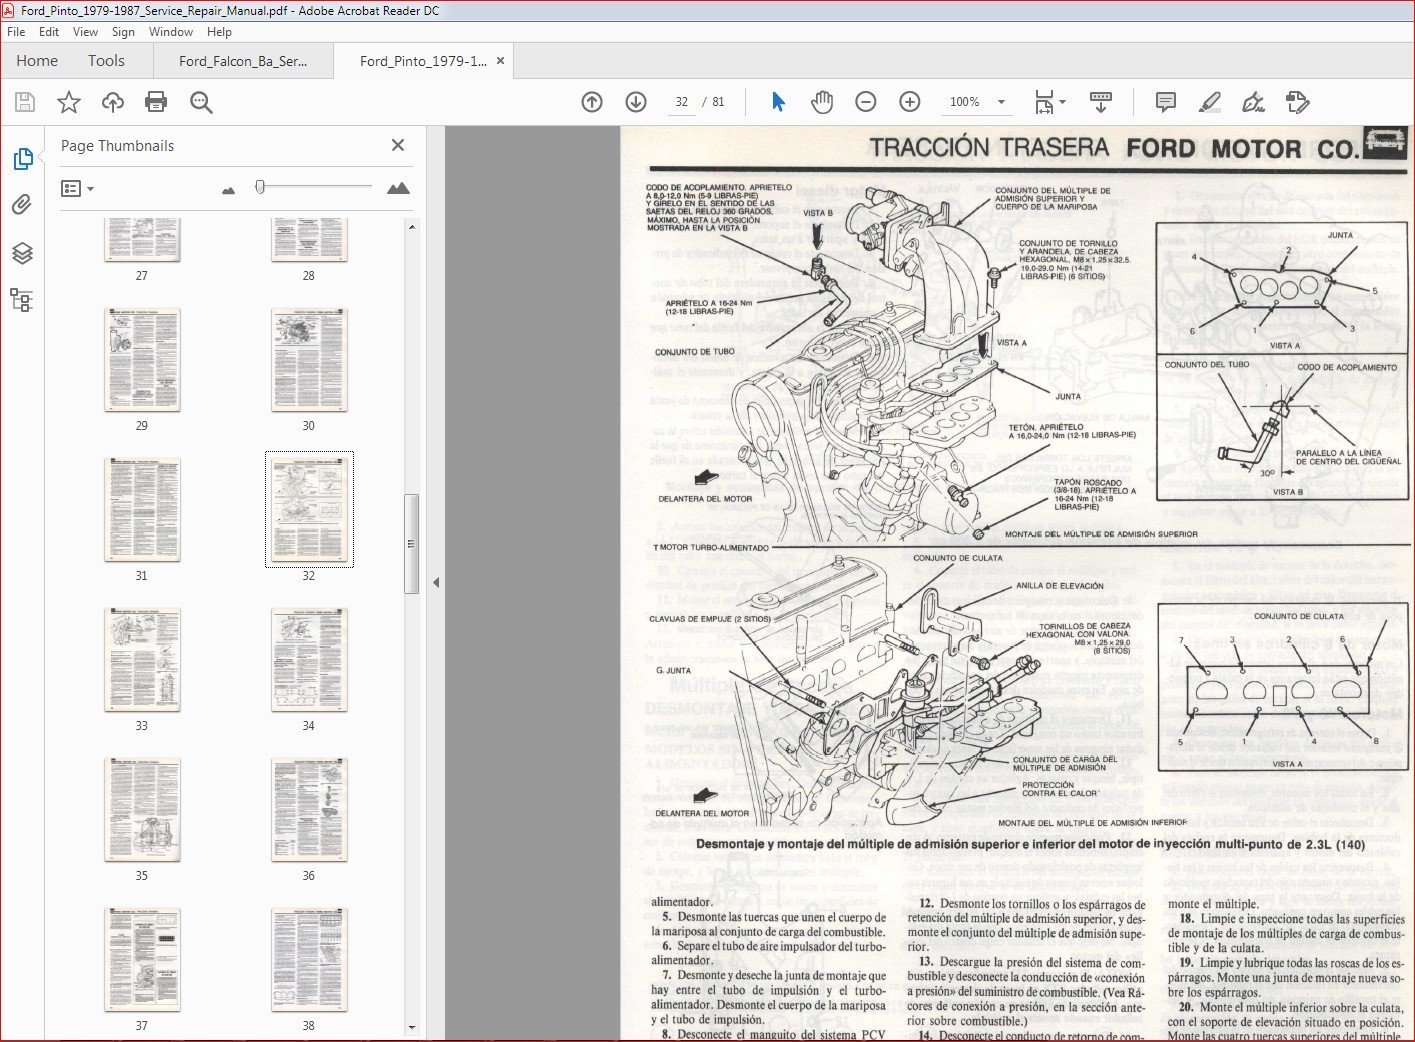This screenshot has height=1042, width=1415.
Task: Open the thumbnails options dropdown menu
Action: 77,188
